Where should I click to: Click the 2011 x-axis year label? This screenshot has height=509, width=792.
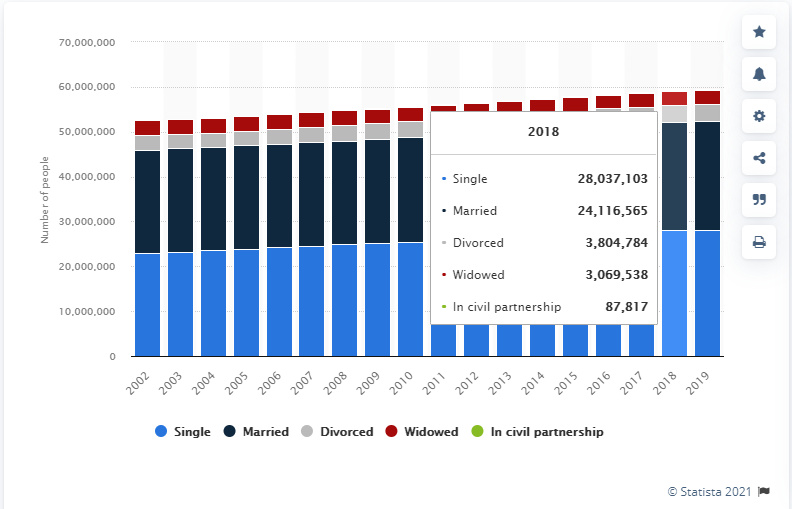point(434,383)
